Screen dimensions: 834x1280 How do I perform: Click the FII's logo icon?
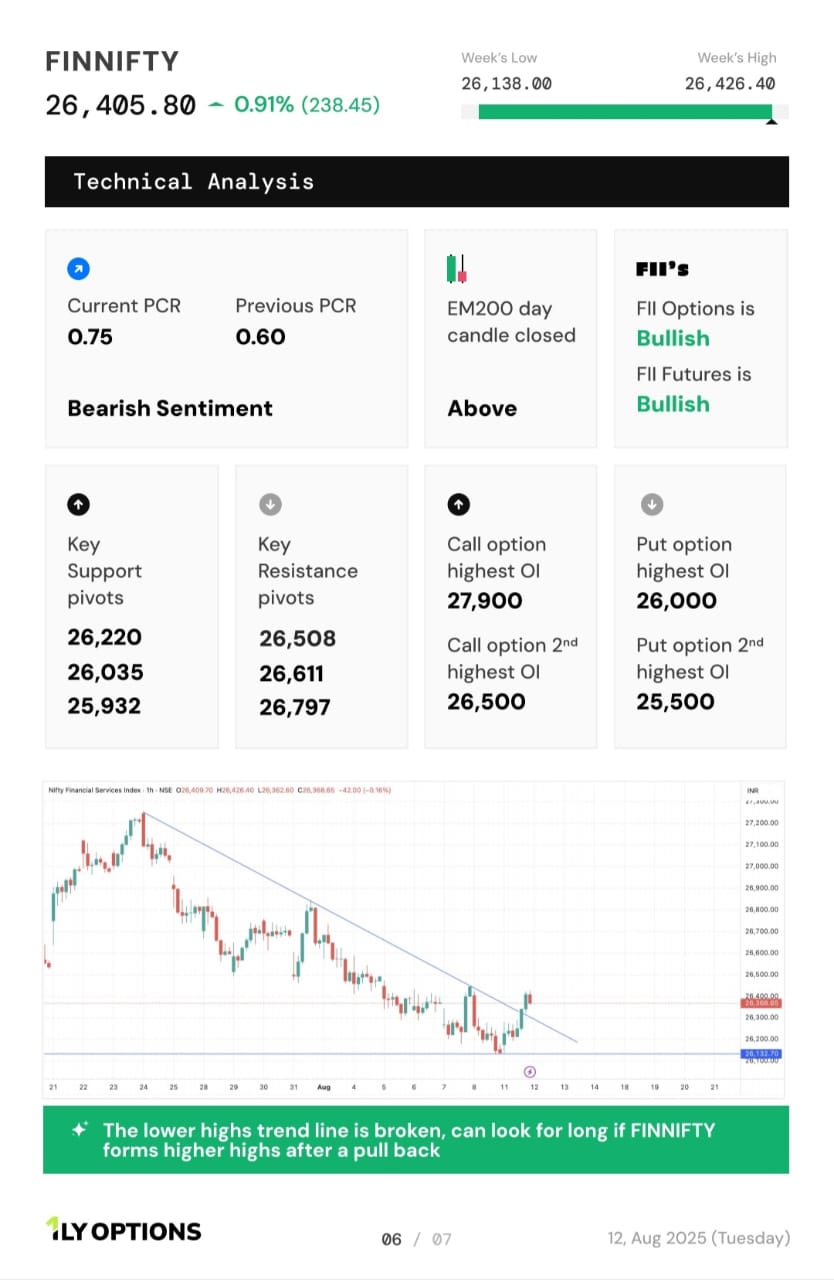[x=662, y=269]
